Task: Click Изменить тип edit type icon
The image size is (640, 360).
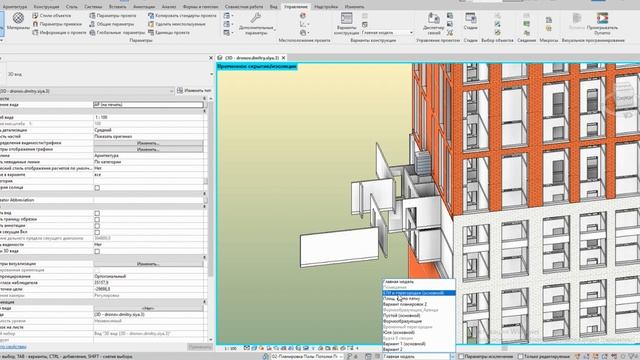Action: pos(180,91)
